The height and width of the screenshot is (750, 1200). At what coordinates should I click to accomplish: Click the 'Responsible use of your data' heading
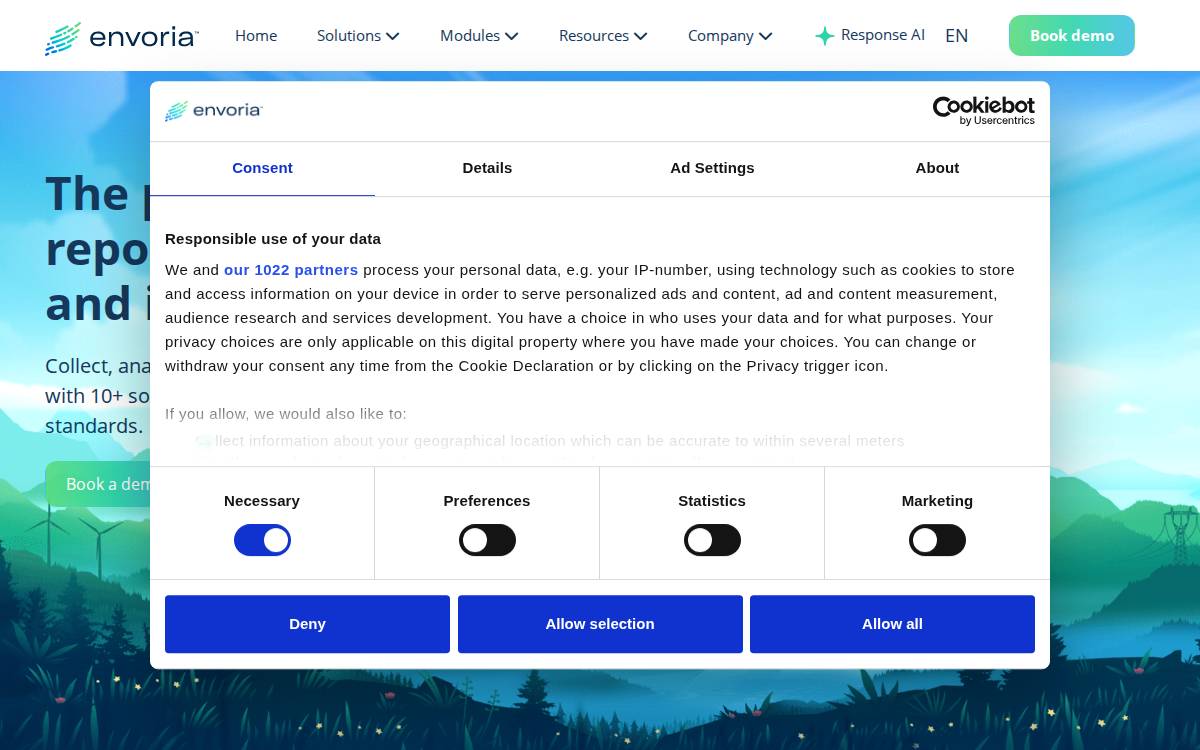coord(273,239)
